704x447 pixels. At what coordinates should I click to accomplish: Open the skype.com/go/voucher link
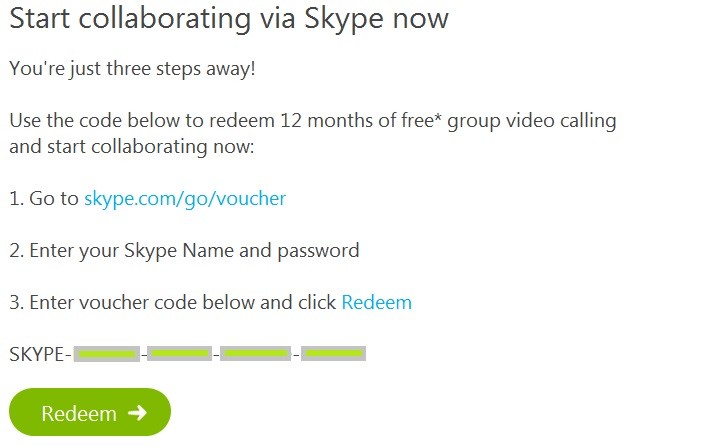(185, 199)
